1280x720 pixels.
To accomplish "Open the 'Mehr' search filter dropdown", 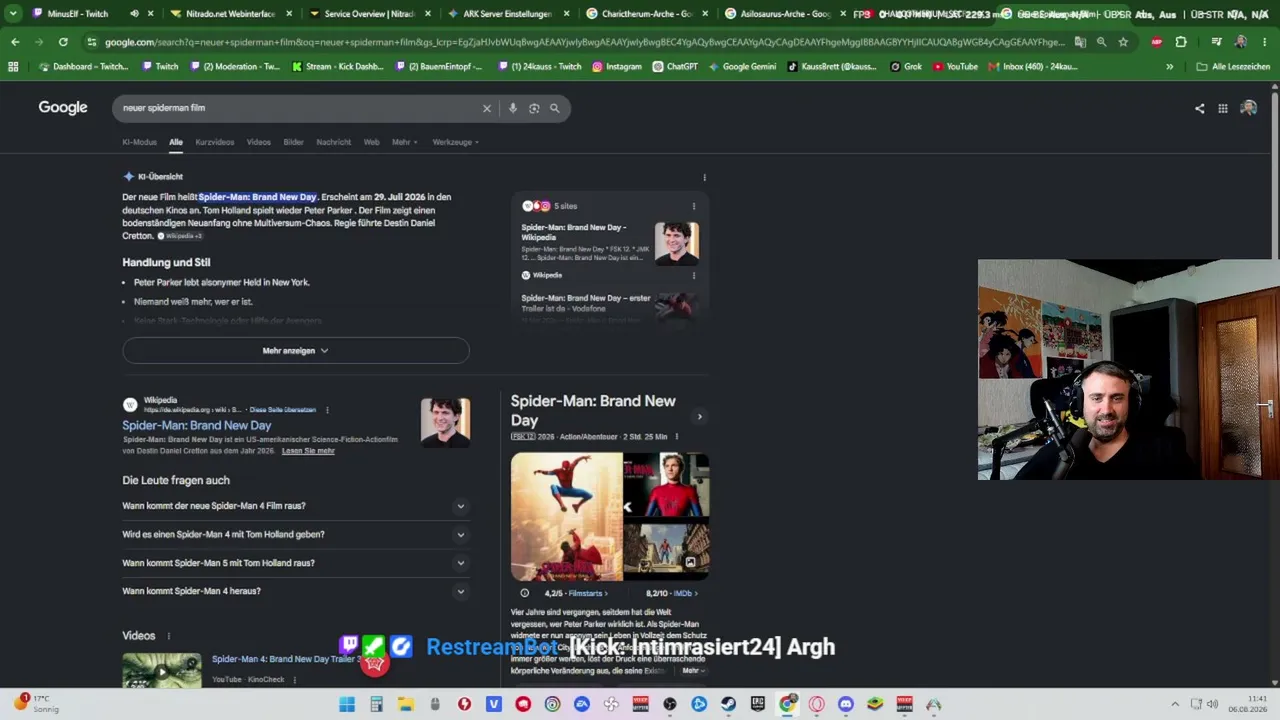I will click(405, 142).
